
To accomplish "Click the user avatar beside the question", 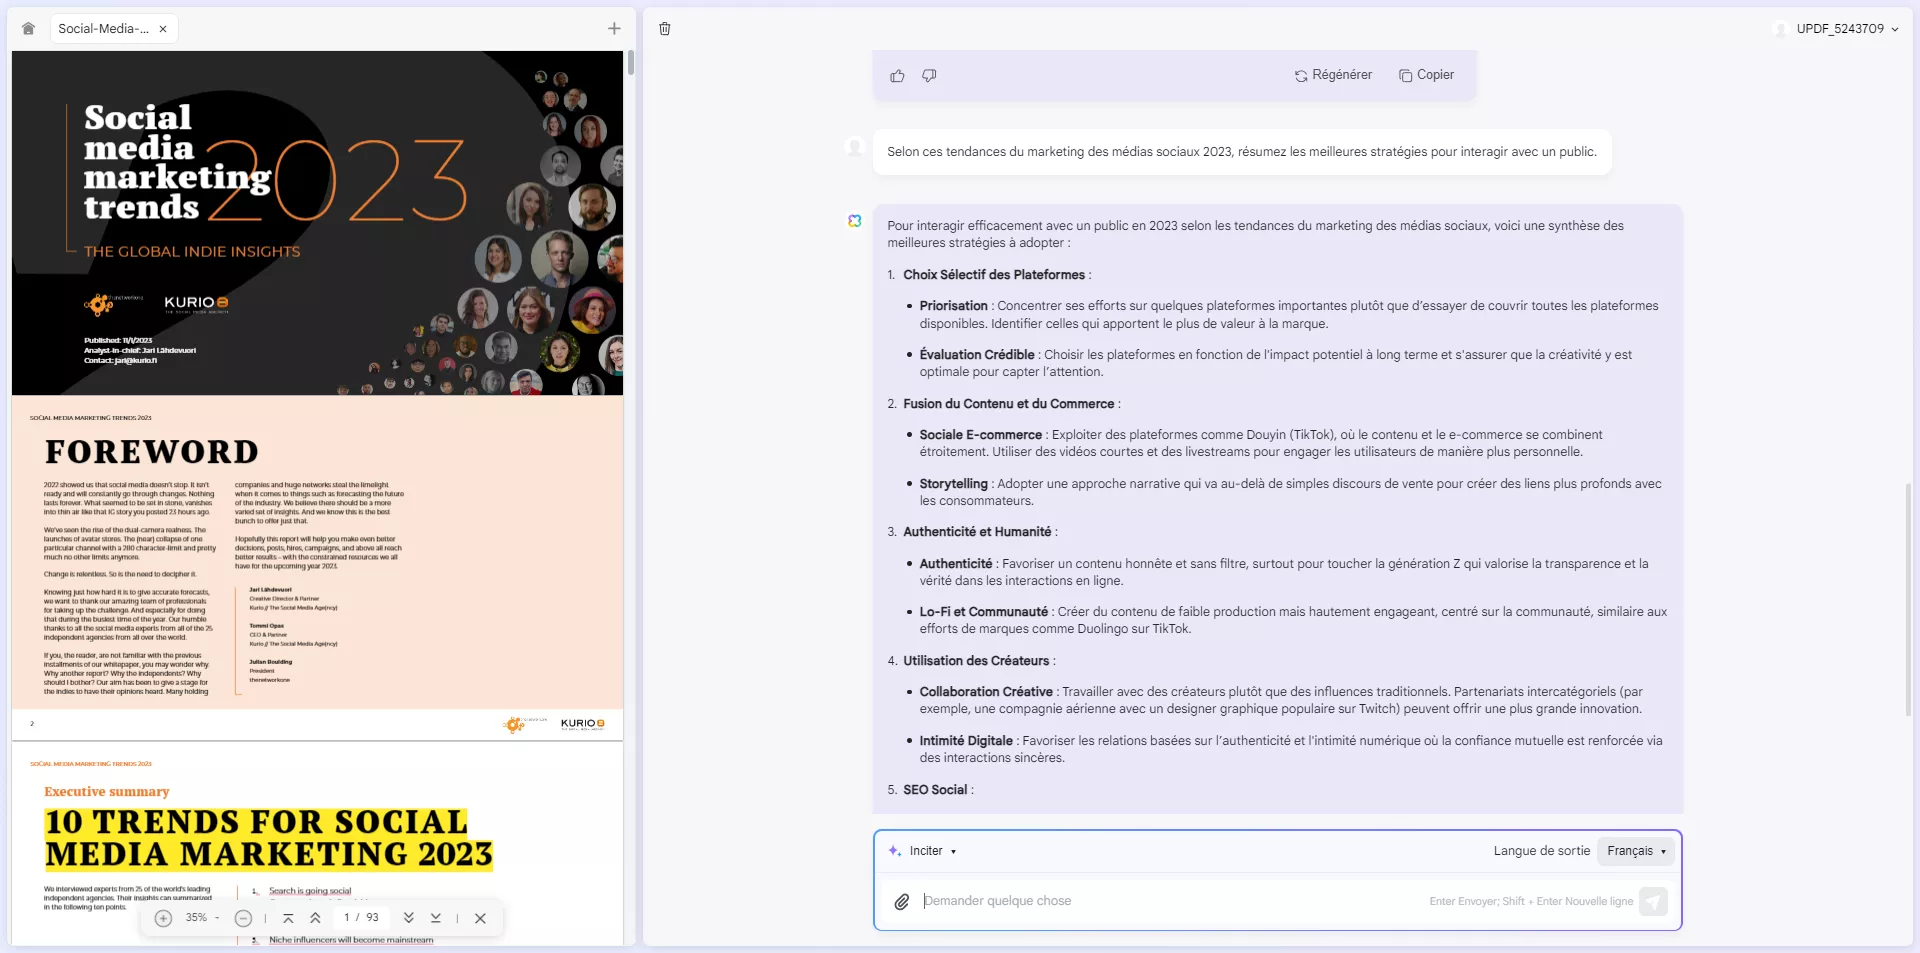I will (855, 148).
